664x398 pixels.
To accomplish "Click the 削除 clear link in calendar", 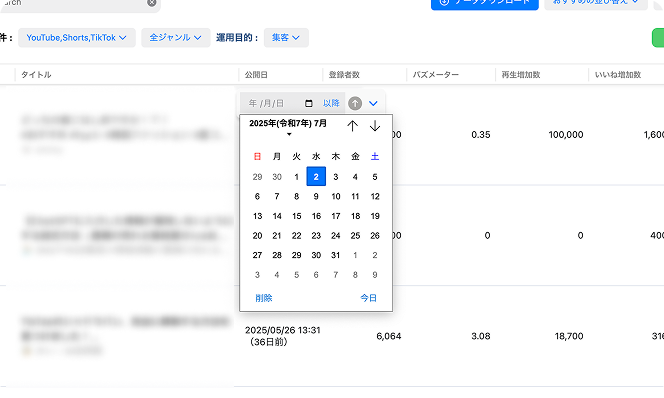I will (264, 298).
